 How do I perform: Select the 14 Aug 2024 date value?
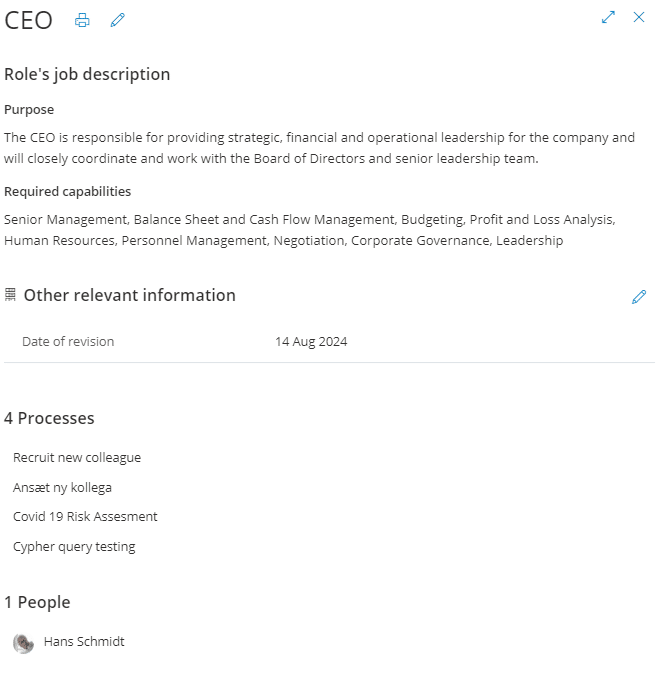tap(311, 342)
